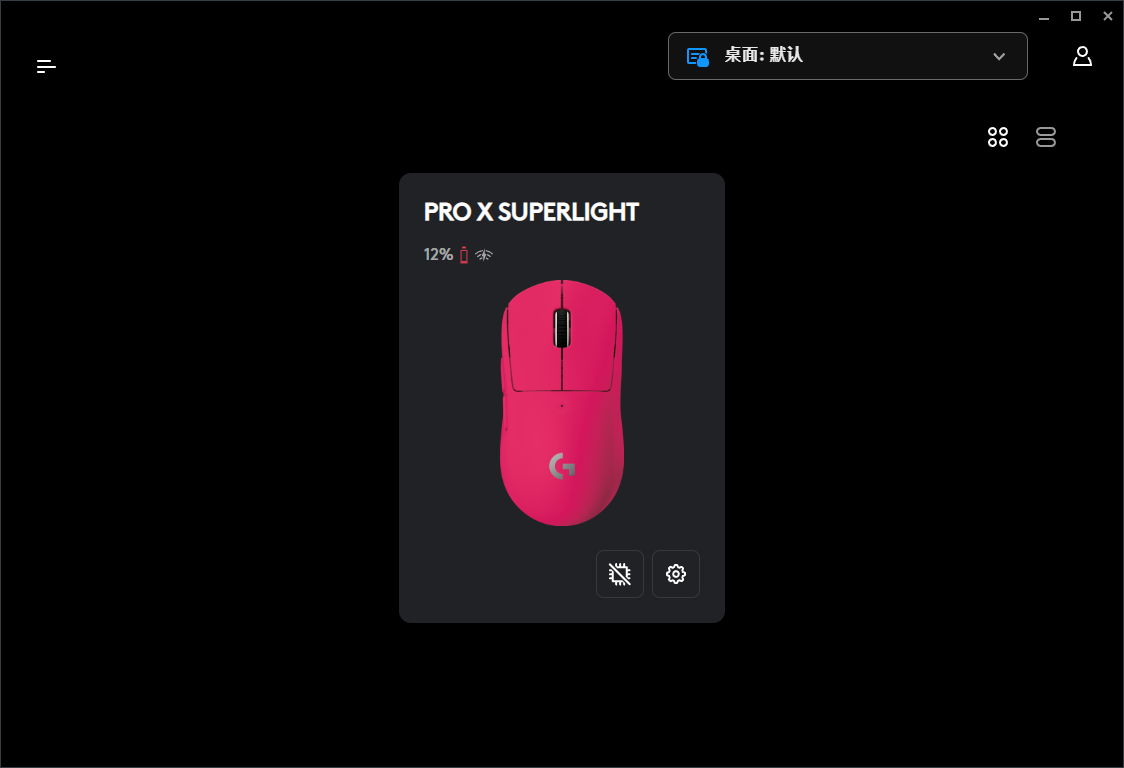Screen dimensions: 1124x768
Task: Switch to list device view
Action: click(1045, 137)
